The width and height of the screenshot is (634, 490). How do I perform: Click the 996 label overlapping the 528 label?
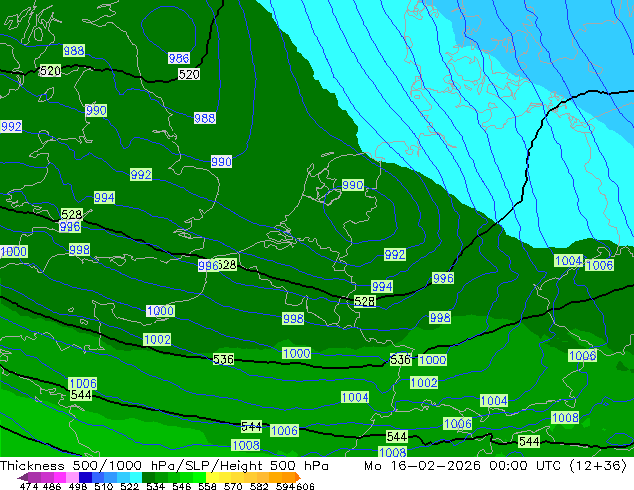pyautogui.click(x=209, y=266)
